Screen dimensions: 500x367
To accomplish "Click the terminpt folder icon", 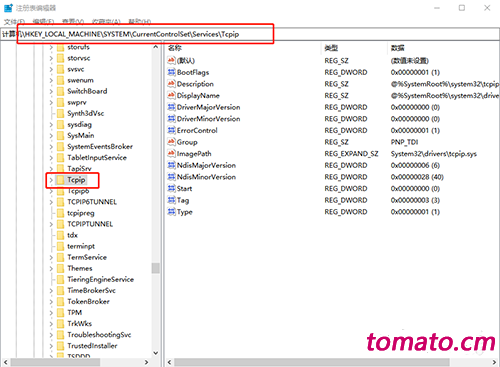I will tap(60, 246).
